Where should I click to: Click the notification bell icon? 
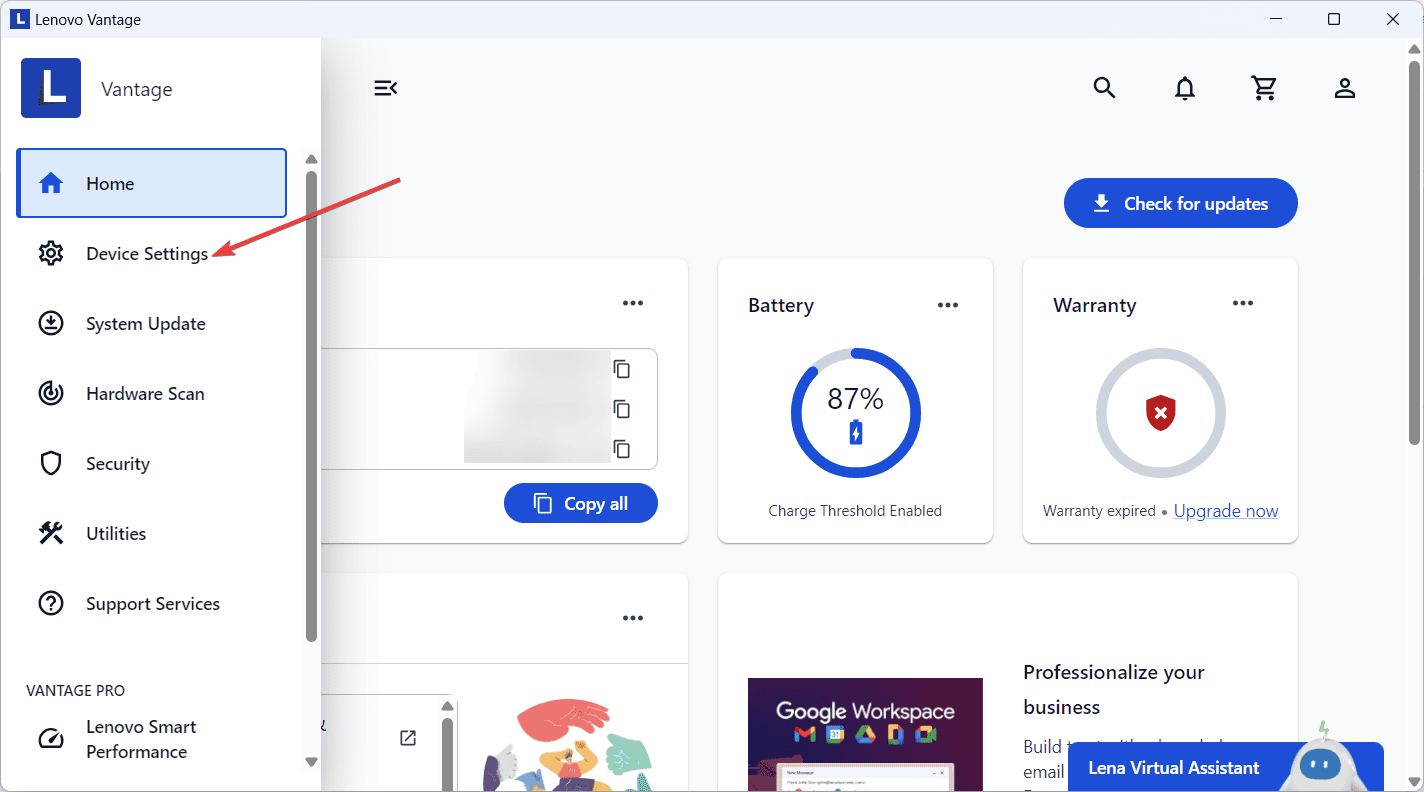(1185, 88)
